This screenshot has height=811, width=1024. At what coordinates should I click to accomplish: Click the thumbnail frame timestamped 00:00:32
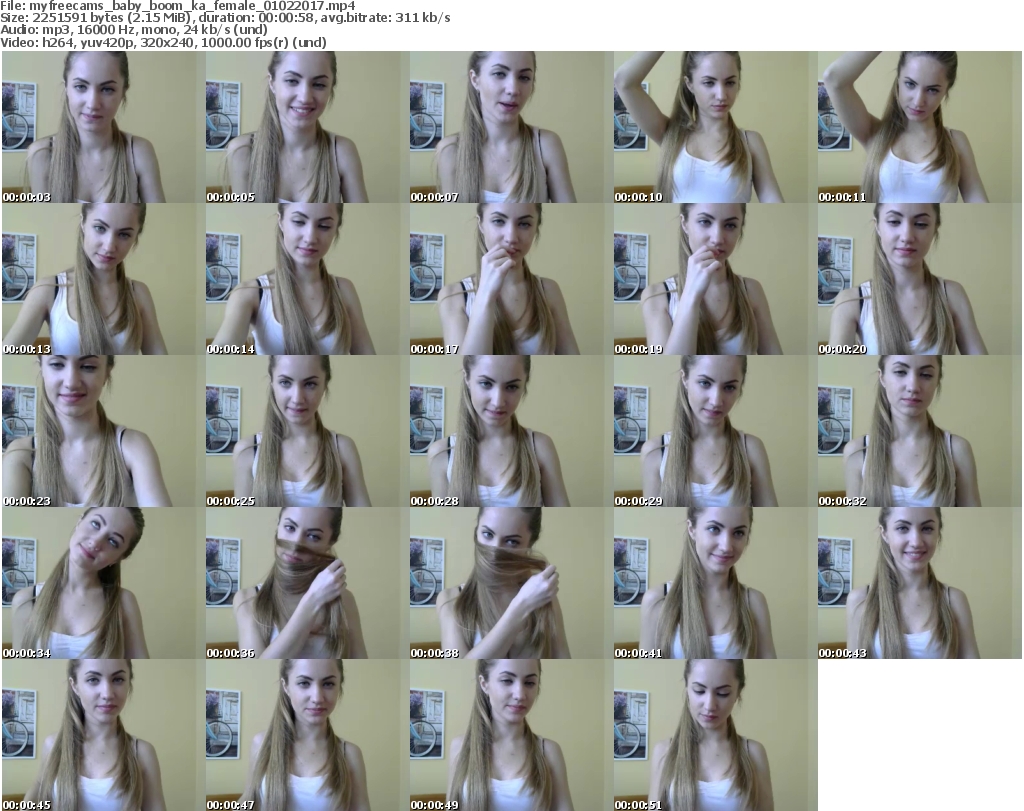point(920,431)
